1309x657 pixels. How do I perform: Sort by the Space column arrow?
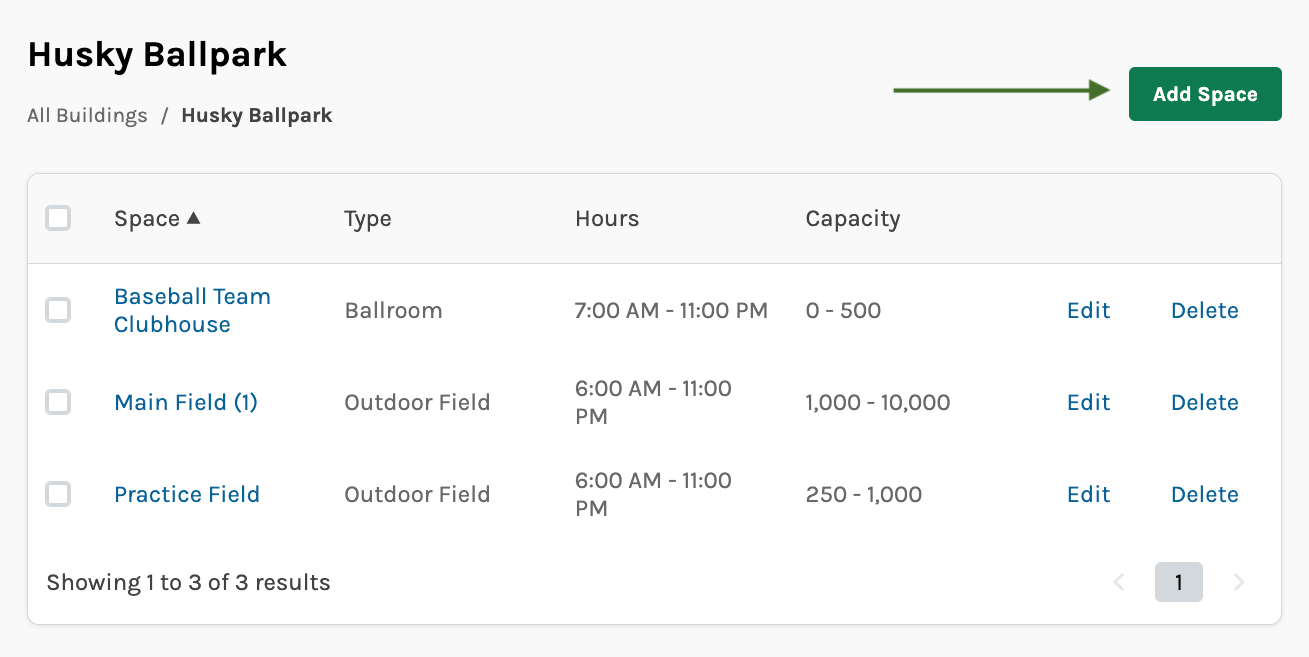[x=193, y=217]
